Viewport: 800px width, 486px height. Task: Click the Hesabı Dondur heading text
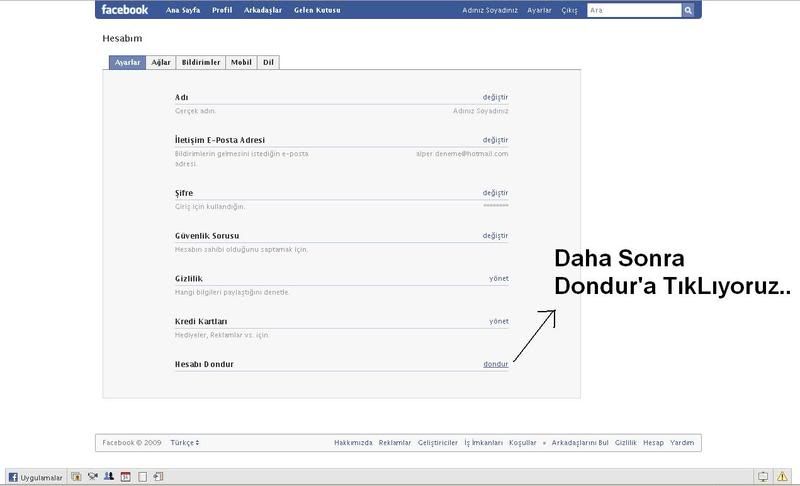pos(204,364)
